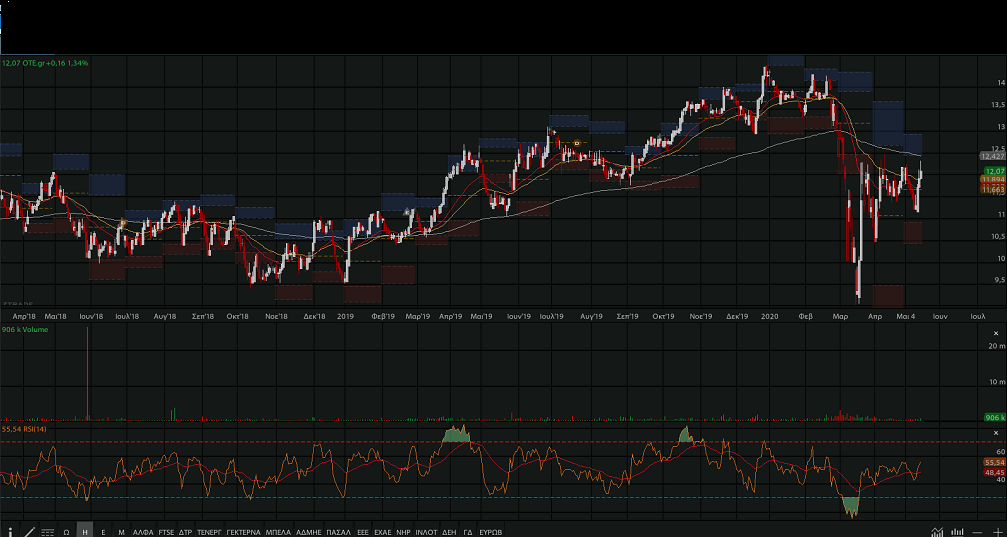
Task: Select the ΜΠΕΛΑ symbol shortcut
Action: click(279, 531)
